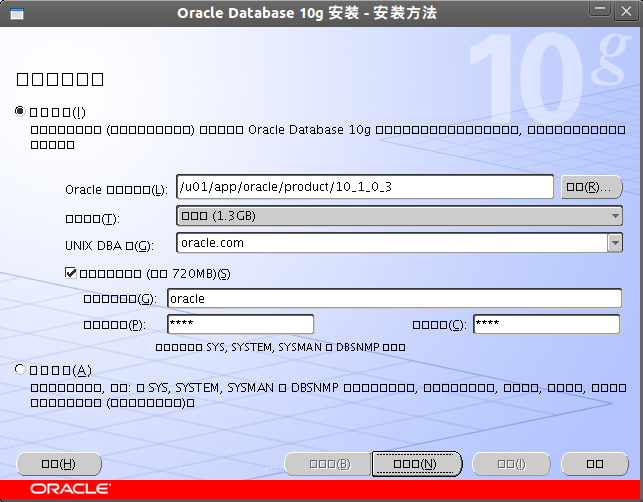
Task: Close the Oracle installer window
Action: tap(626, 11)
